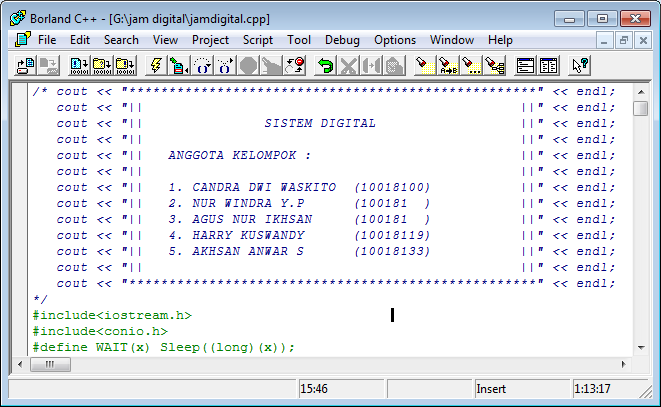
Task: Click the Build all toolbar icon
Action: click(125, 66)
